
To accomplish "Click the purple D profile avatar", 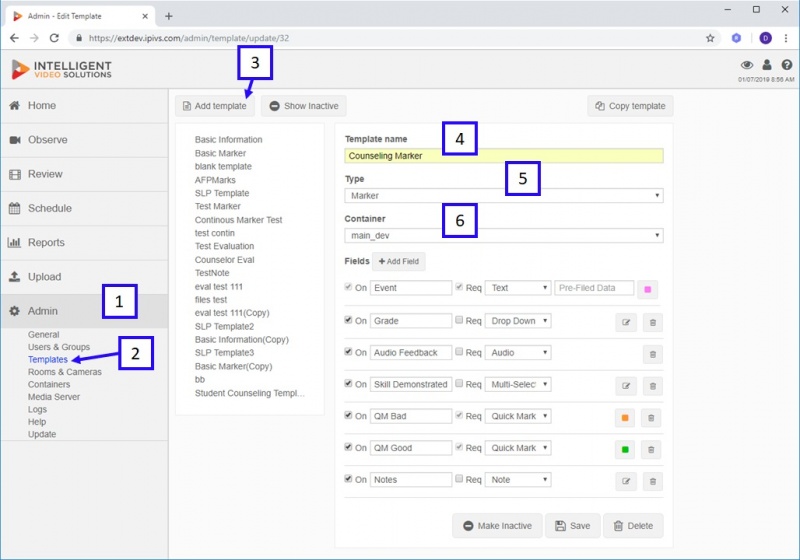I will coord(765,38).
